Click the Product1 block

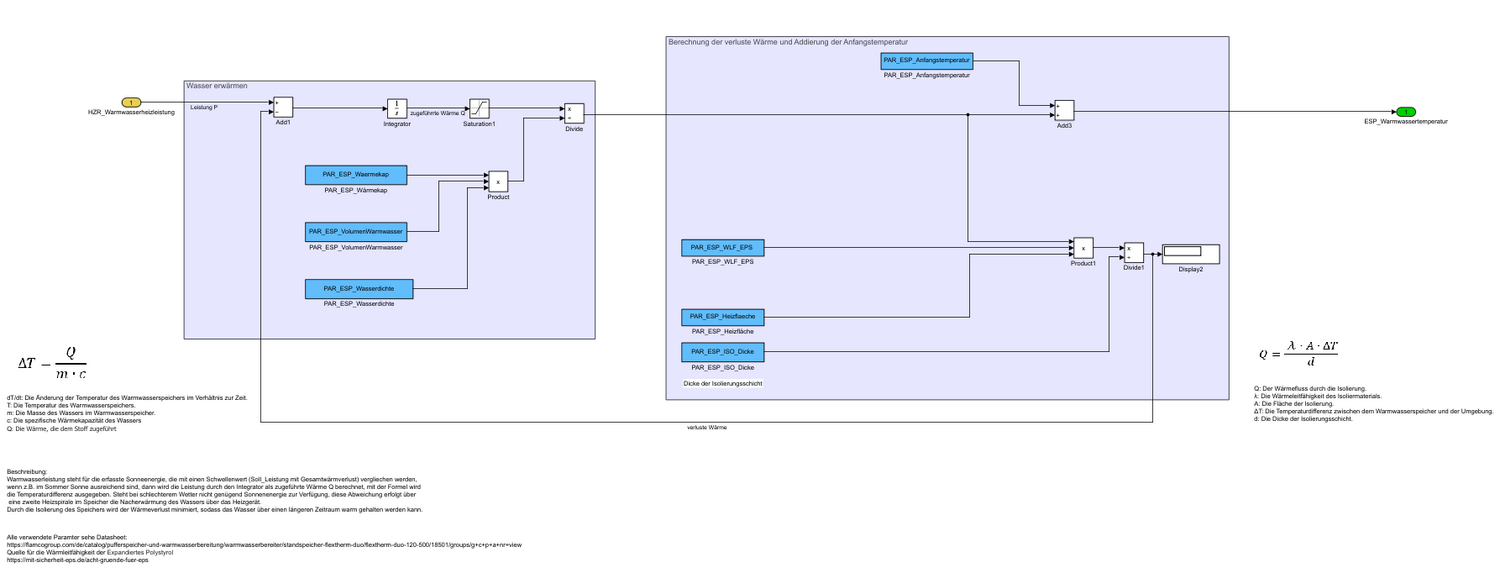click(x=1083, y=247)
